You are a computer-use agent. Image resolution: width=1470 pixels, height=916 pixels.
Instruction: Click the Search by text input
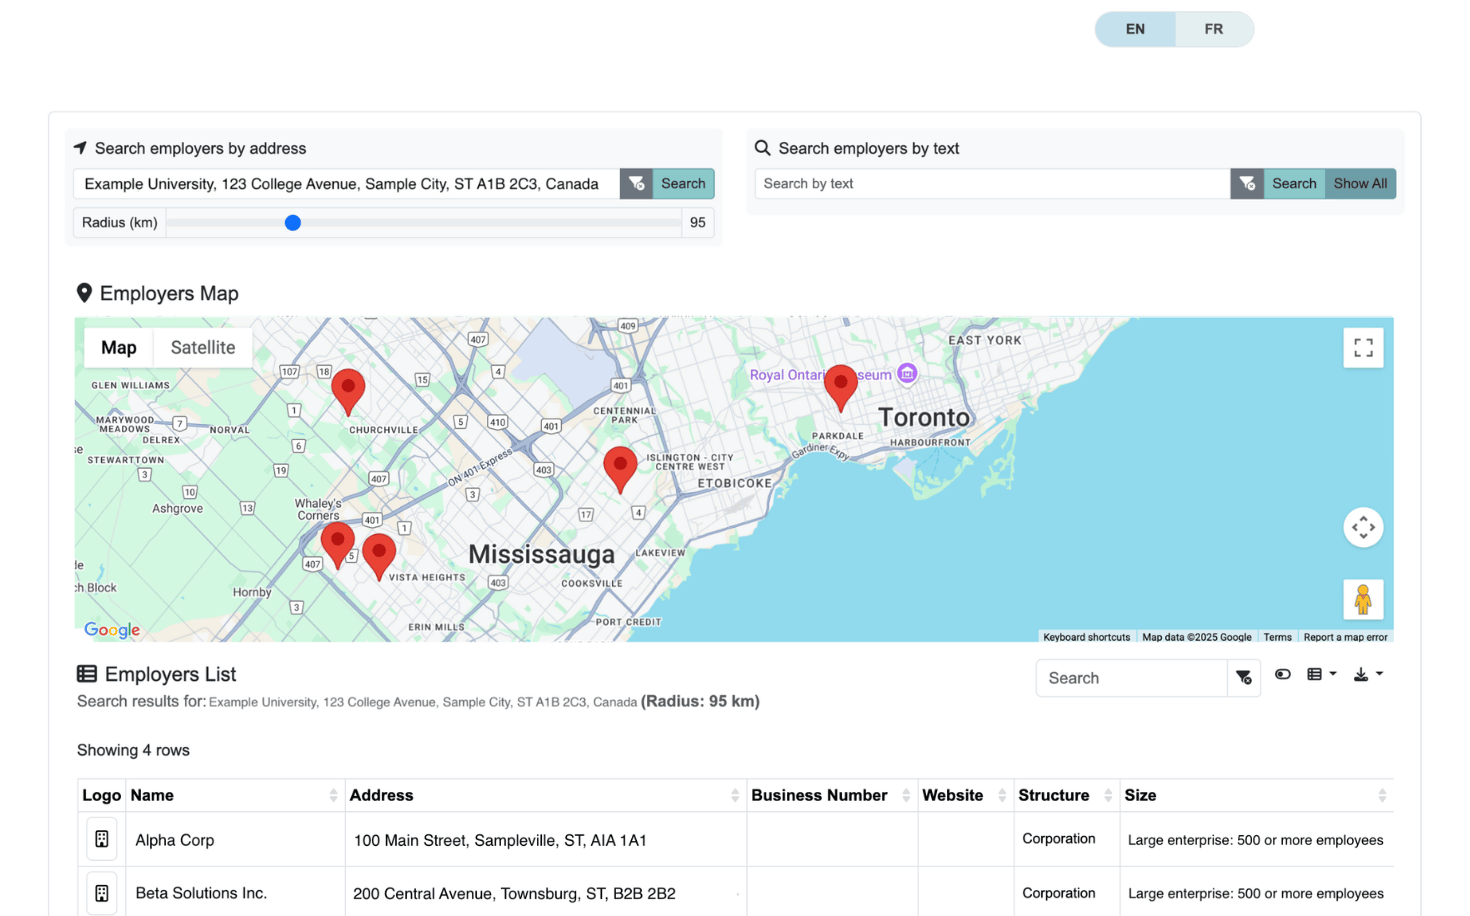992,184
